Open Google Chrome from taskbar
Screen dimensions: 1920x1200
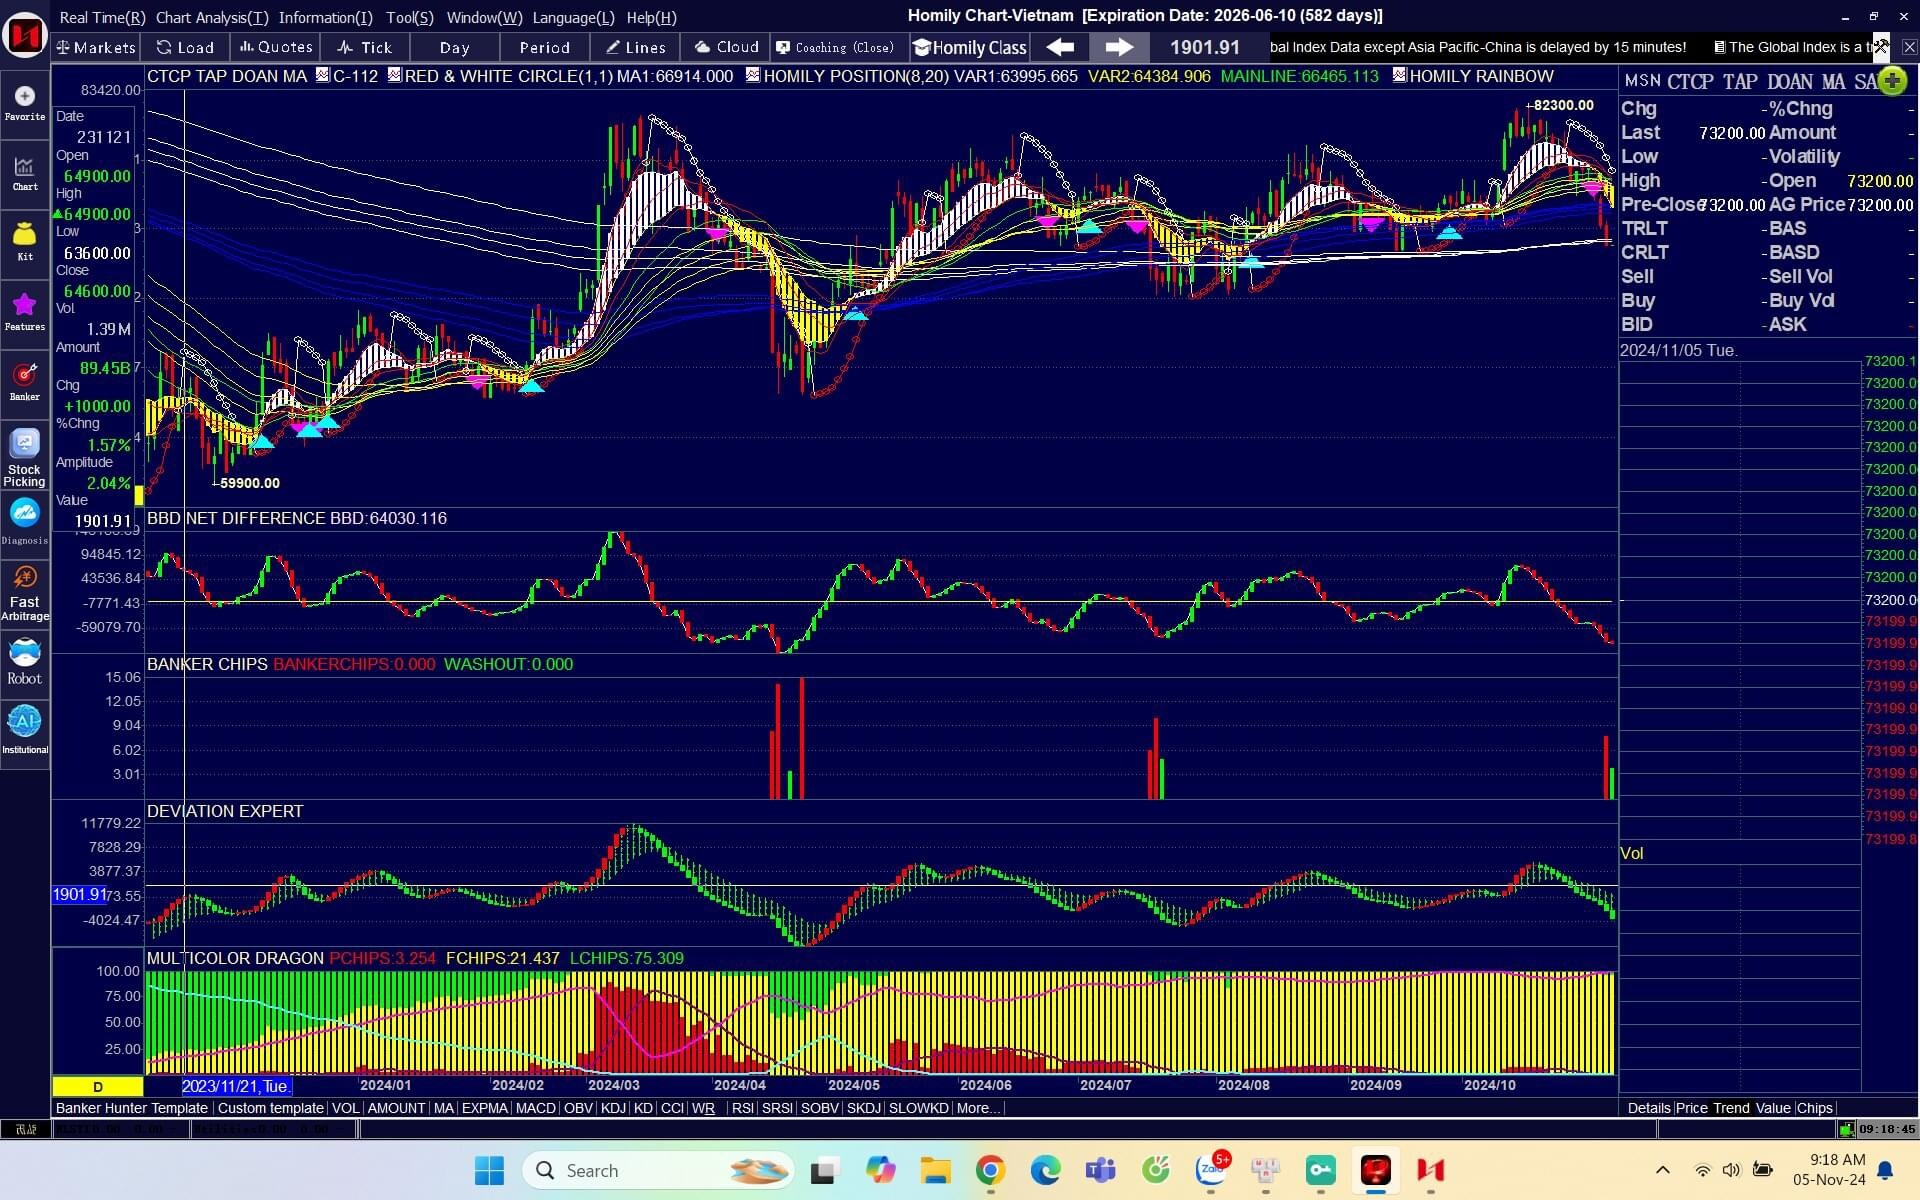tap(990, 1170)
